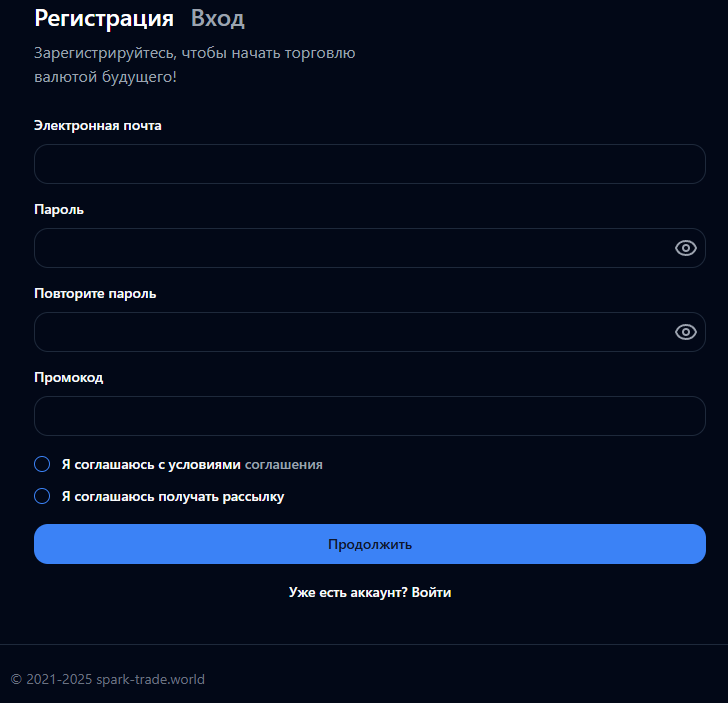
Task: Click the Электронная почта label
Action: (x=98, y=126)
